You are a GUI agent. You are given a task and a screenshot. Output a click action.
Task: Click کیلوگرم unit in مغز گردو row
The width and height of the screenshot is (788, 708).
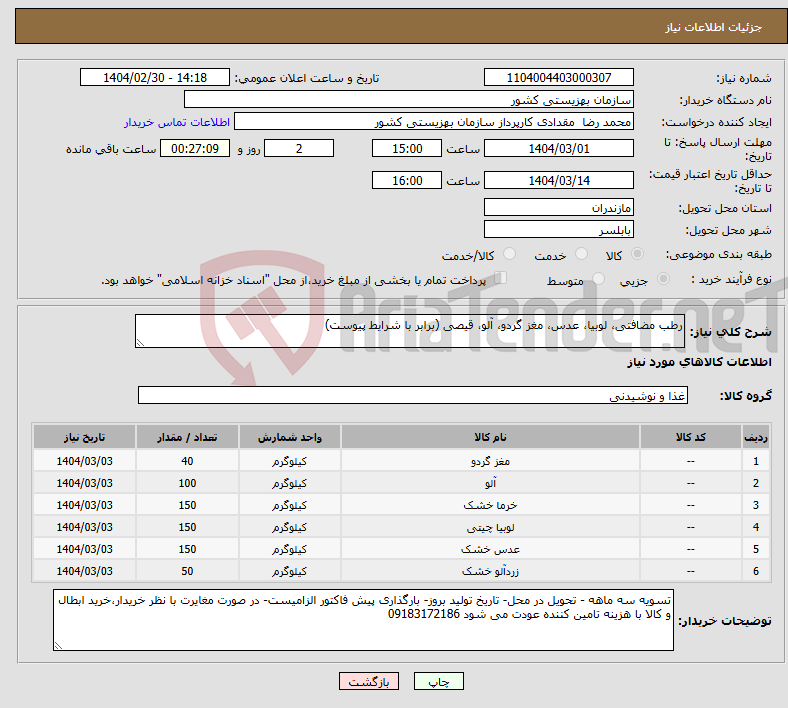289,461
